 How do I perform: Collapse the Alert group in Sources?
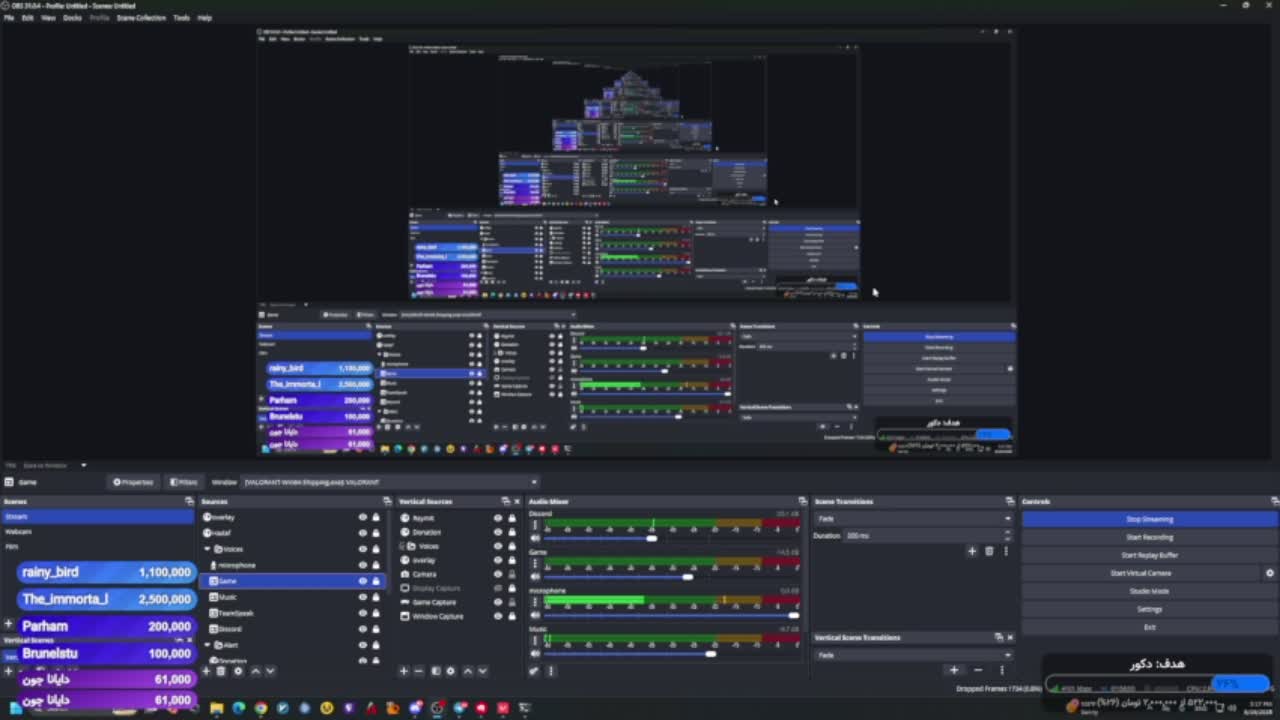pyautogui.click(x=208, y=645)
